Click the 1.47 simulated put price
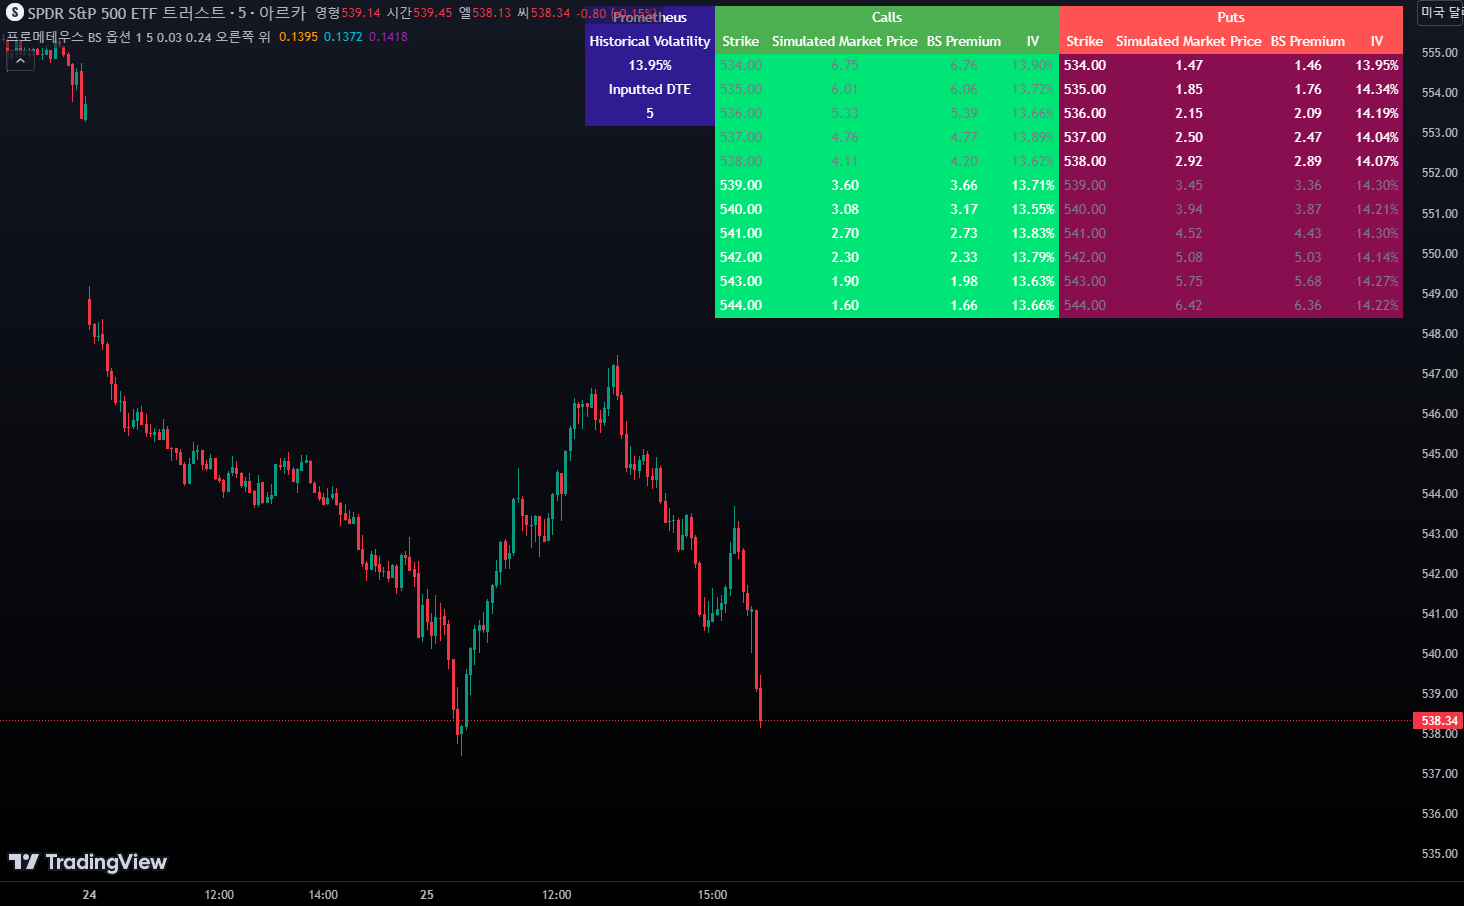This screenshot has height=906, width=1464. pos(1189,65)
